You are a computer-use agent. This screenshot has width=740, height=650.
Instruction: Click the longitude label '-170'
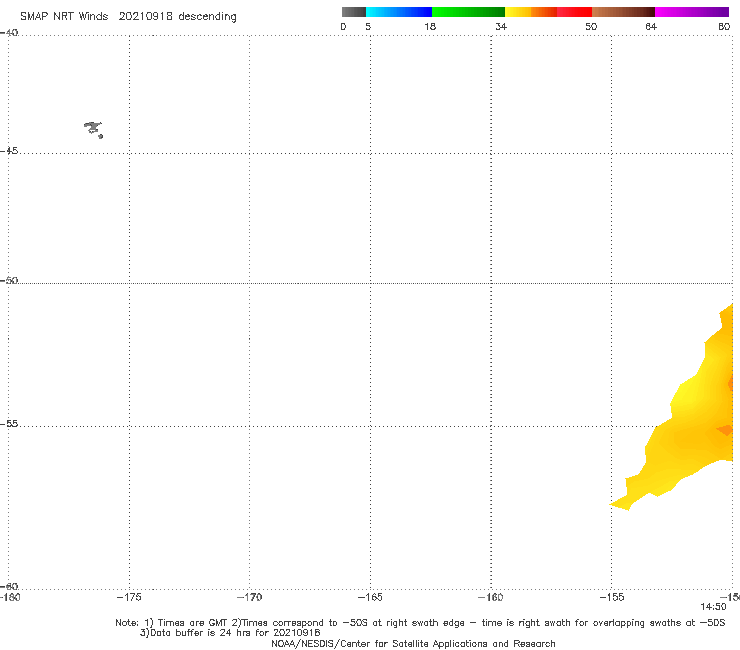[249, 597]
